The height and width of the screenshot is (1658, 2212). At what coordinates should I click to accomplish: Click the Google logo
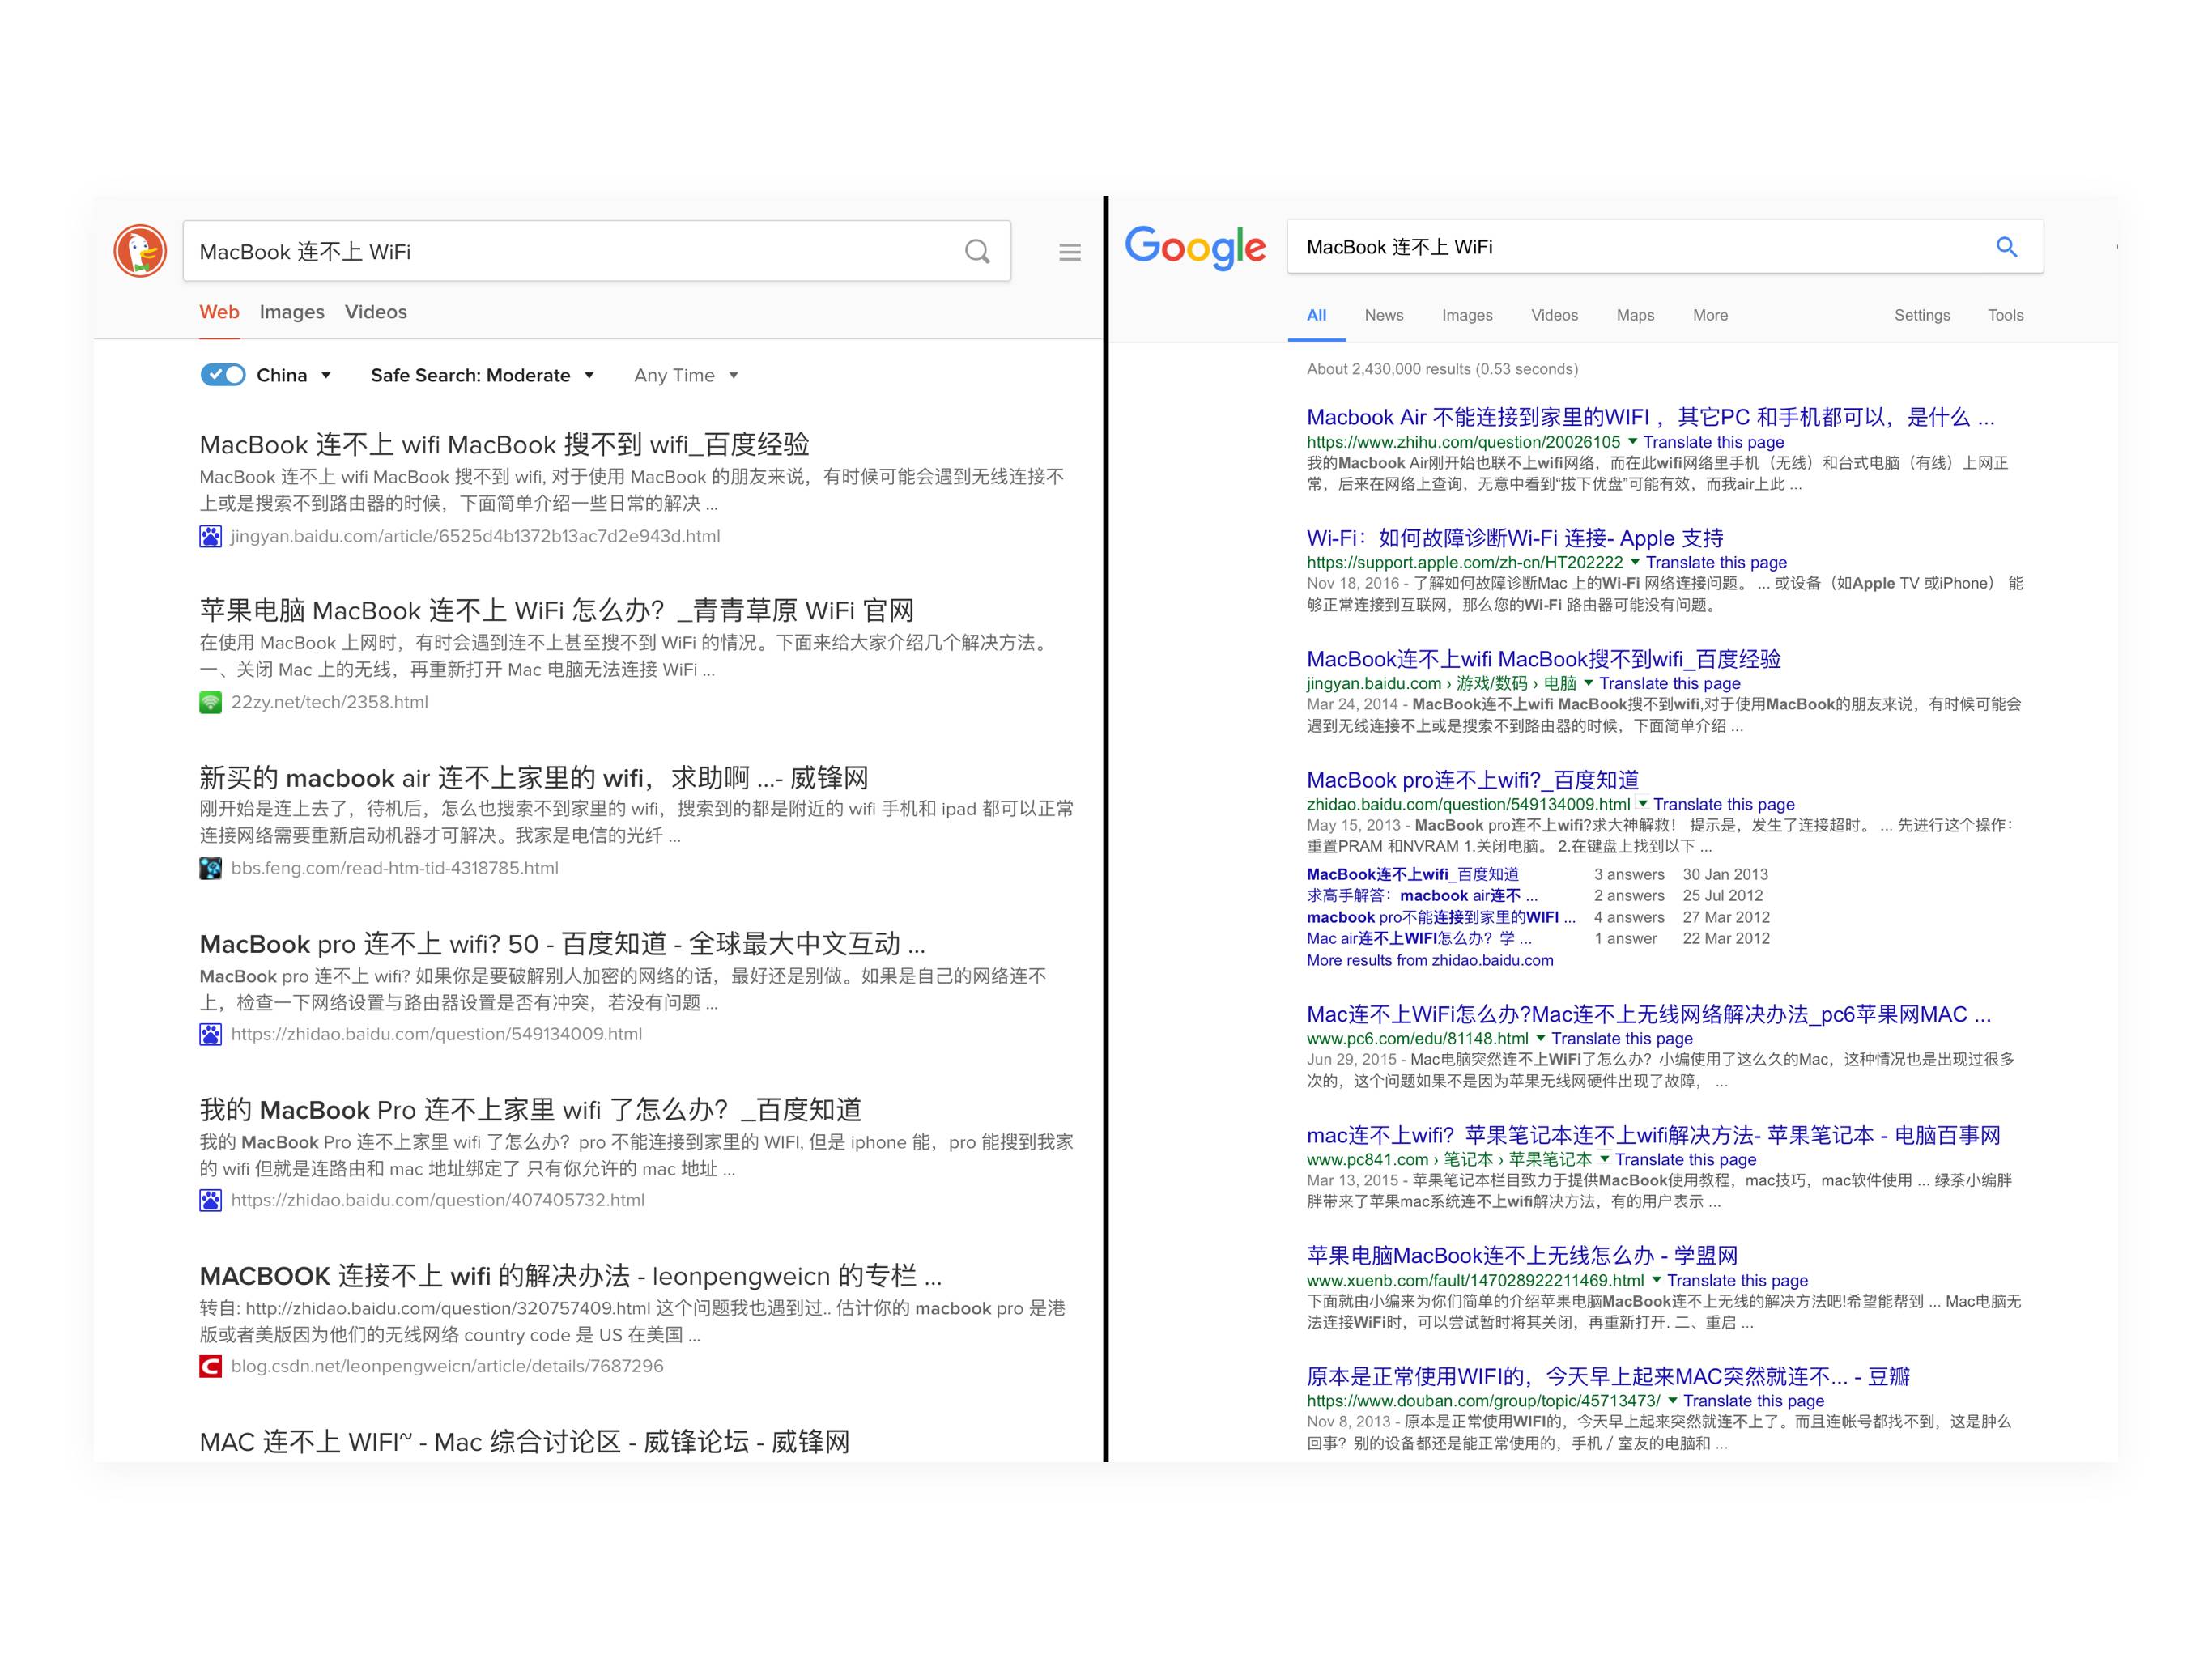click(x=1195, y=247)
